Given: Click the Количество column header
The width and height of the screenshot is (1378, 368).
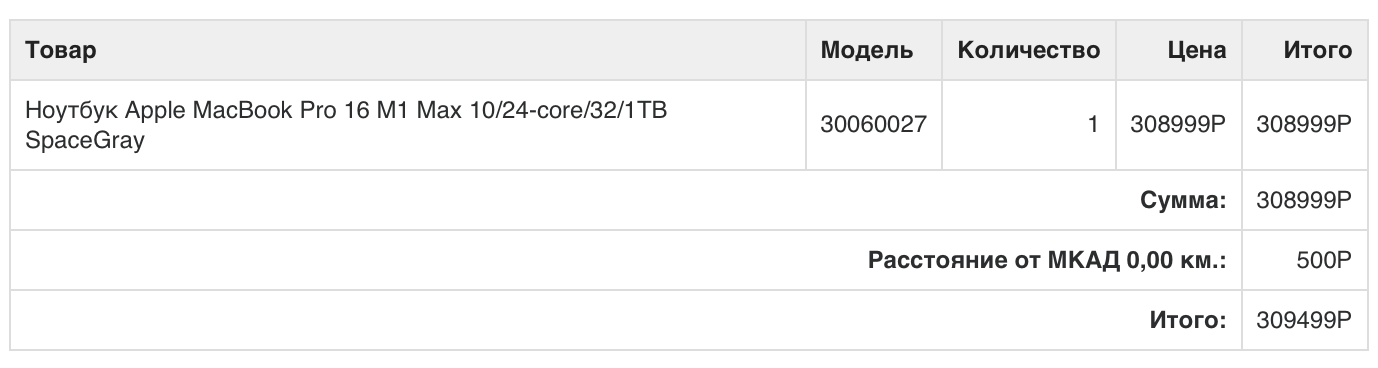Looking at the screenshot, I should click(x=1029, y=51).
